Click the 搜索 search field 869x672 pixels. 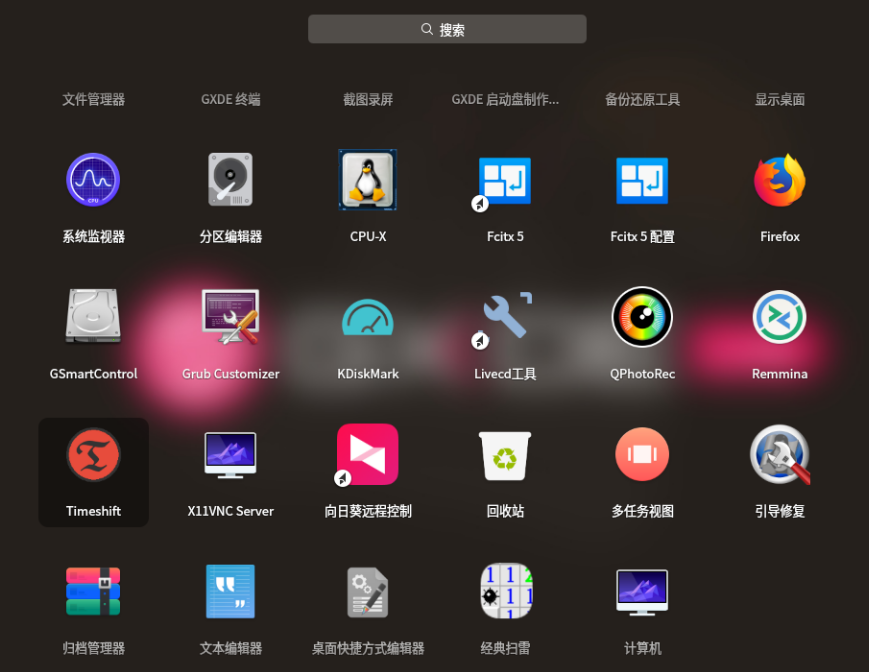[447, 29]
